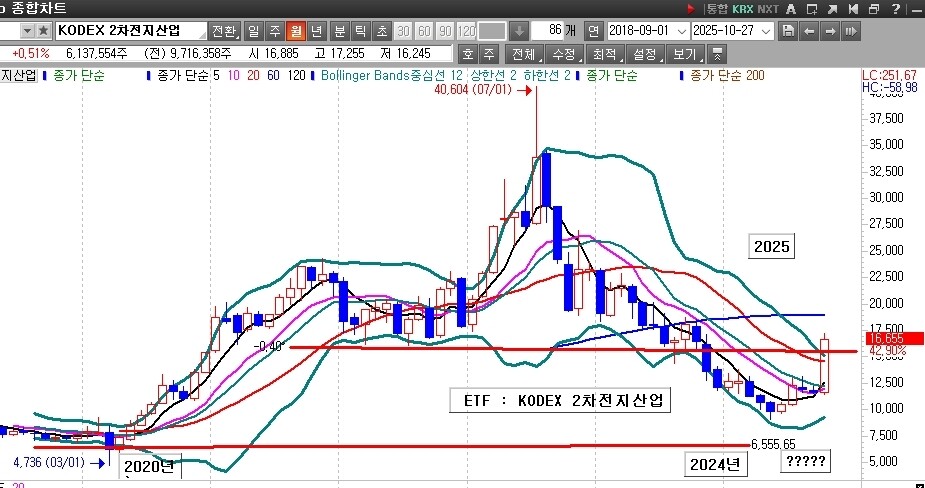925x488 pixels.
Task: Click the save chart floppy disk icon
Action: click(788, 31)
